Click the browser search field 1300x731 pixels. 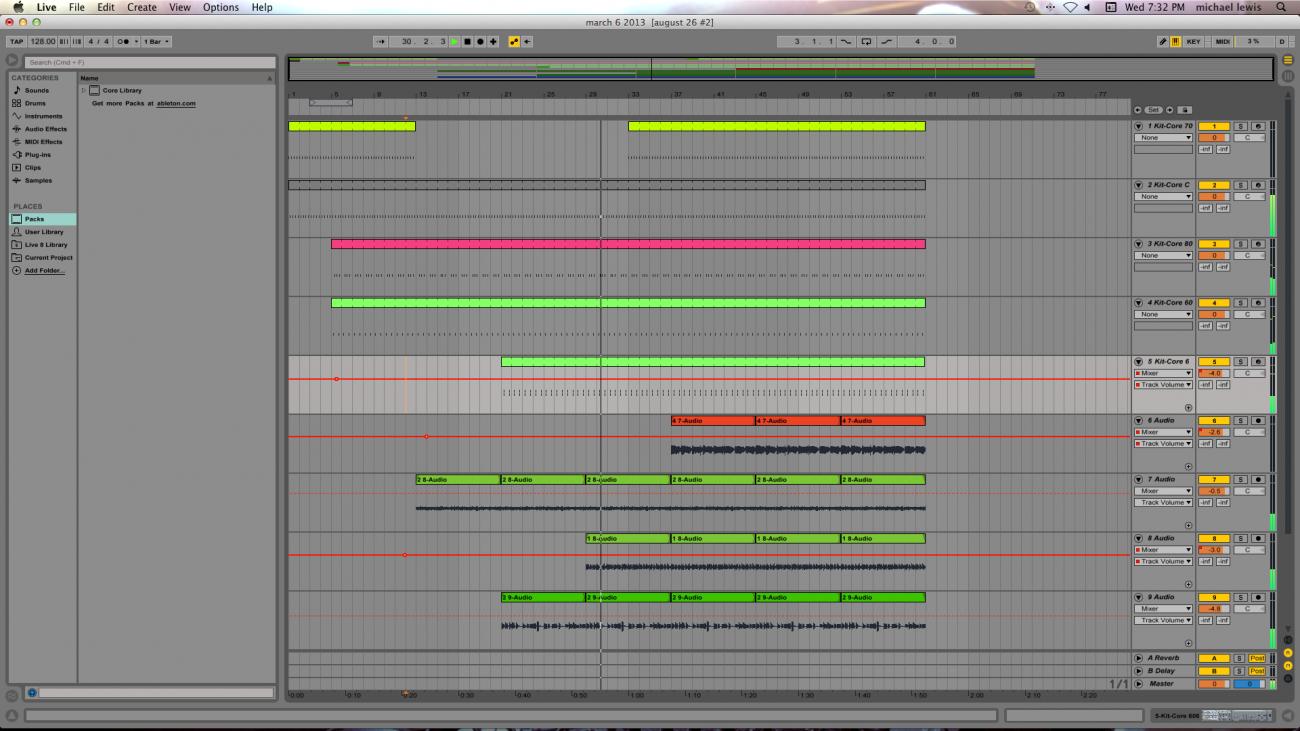[x=149, y=62]
